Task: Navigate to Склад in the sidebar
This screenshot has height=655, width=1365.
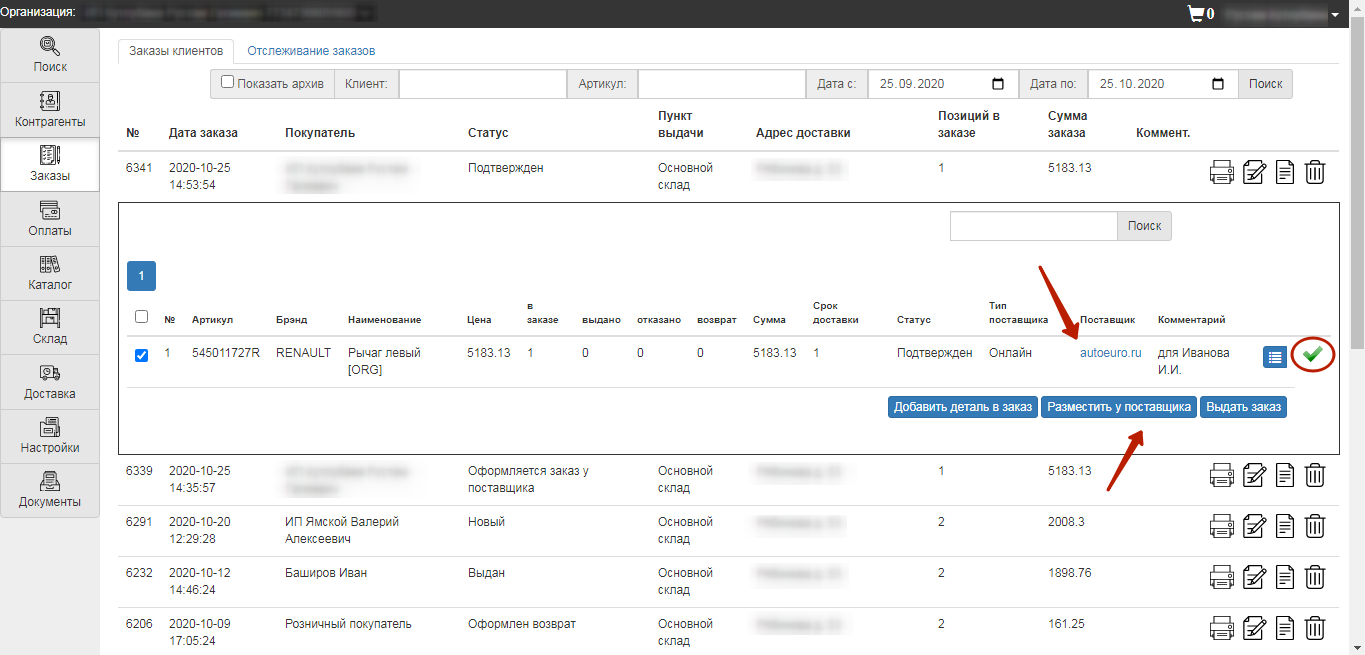Action: [50, 328]
